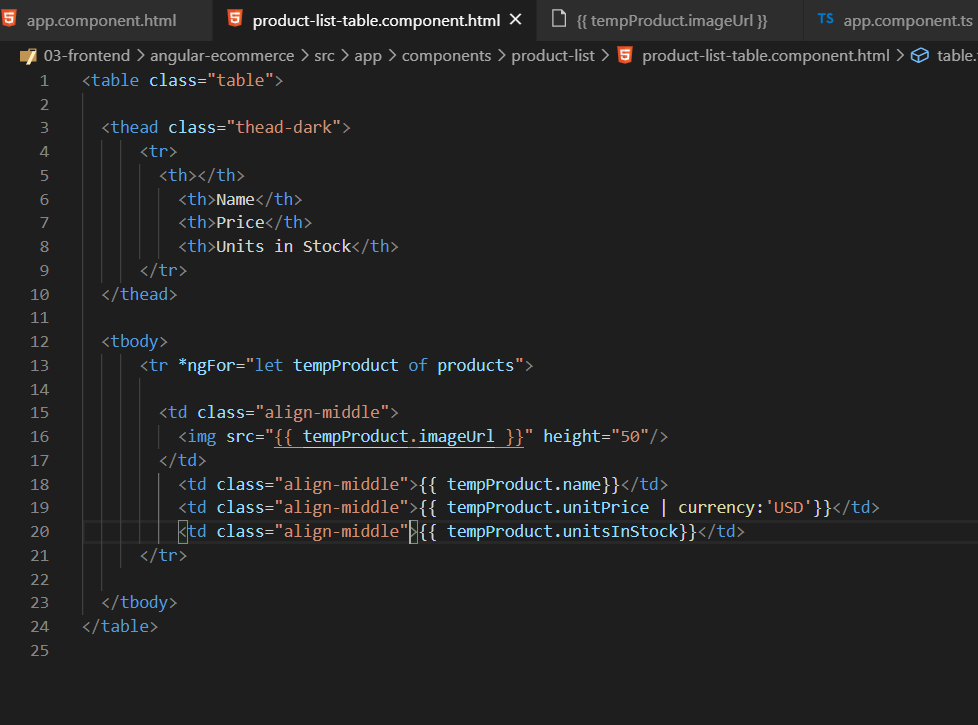The width and height of the screenshot is (978, 725).
Task: Click the closing </tbody> tag
Action: tap(139, 603)
